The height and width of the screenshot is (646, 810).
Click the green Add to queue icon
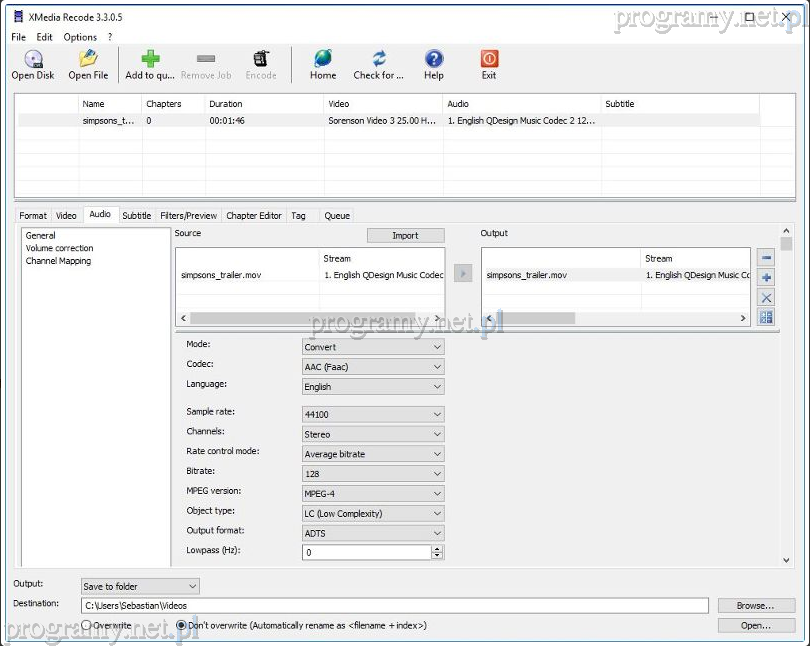(150, 60)
